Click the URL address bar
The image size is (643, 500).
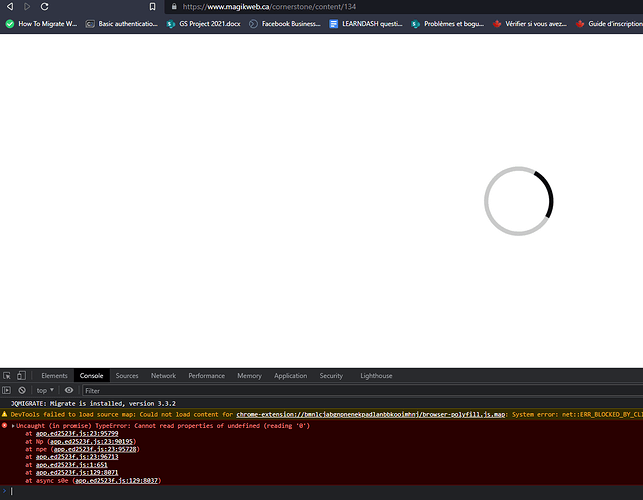point(300,6)
